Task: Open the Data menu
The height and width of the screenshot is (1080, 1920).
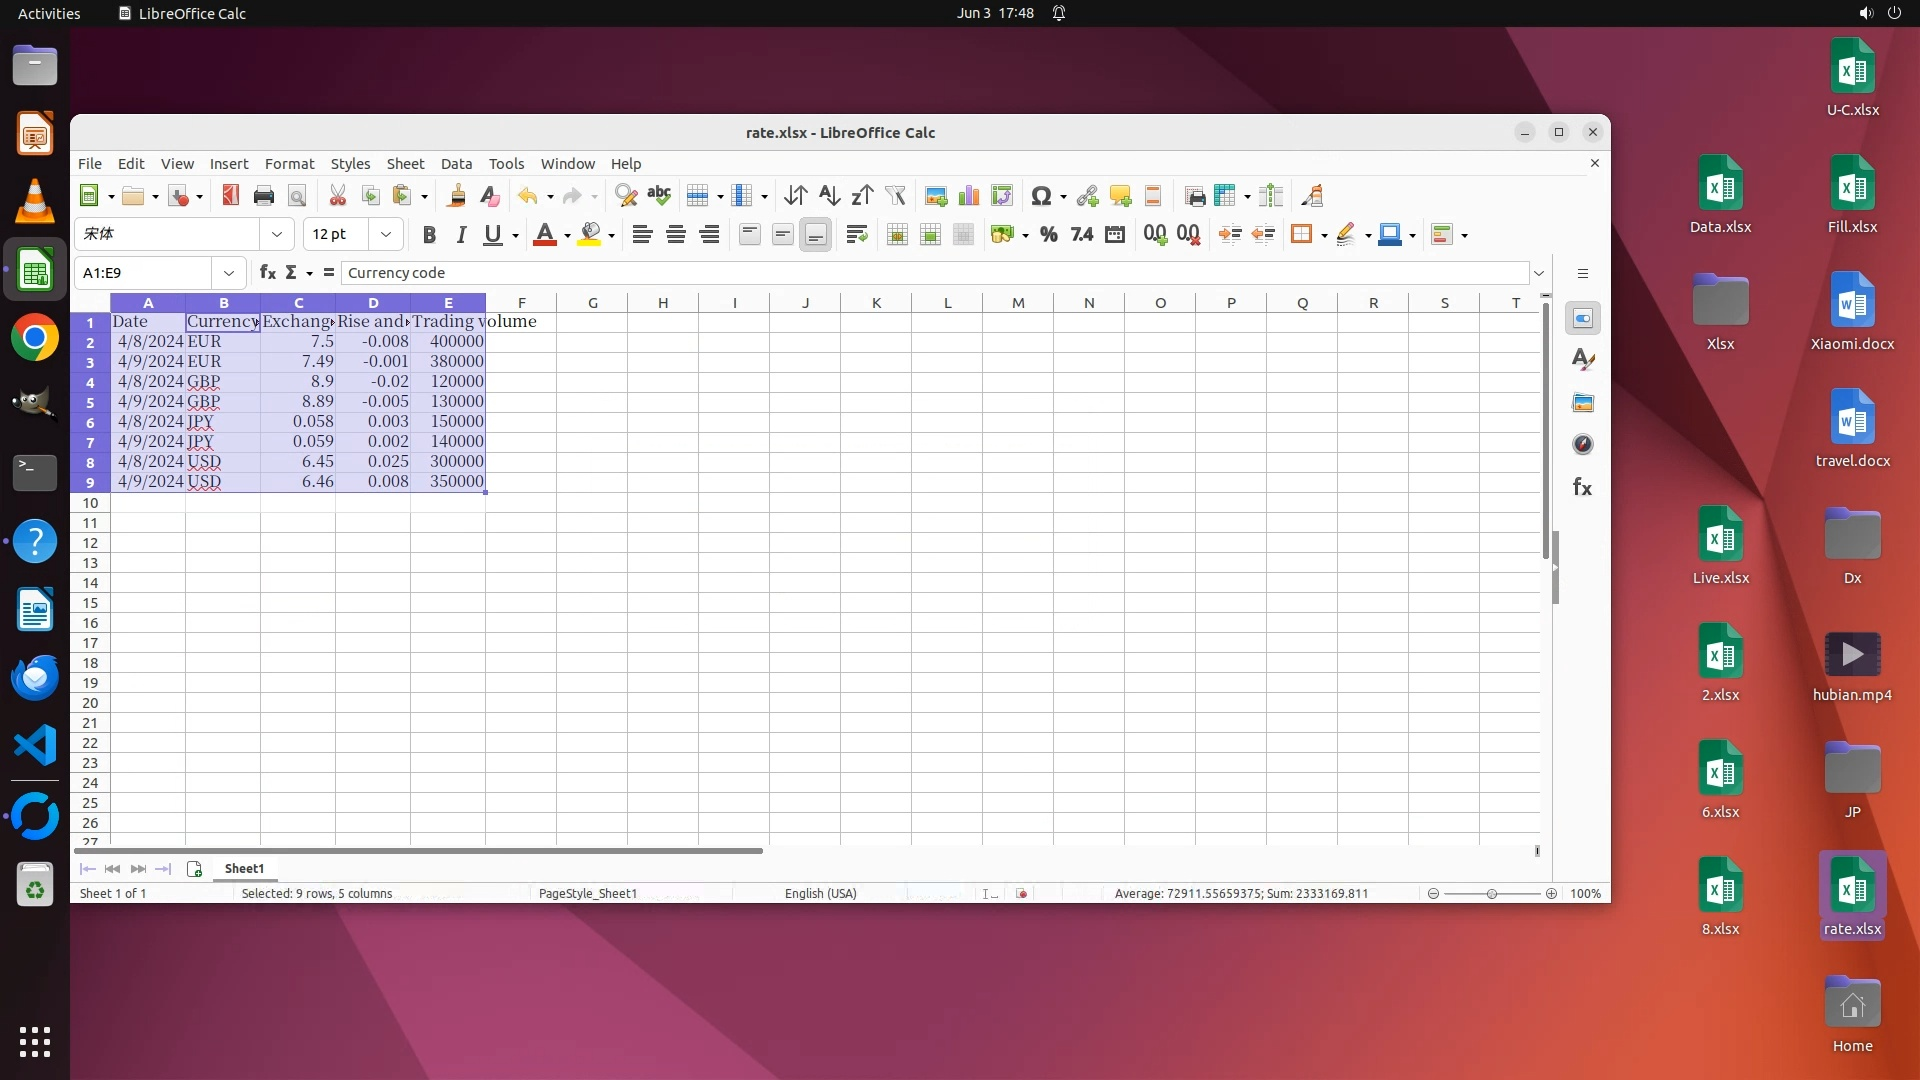Action: pos(456,164)
